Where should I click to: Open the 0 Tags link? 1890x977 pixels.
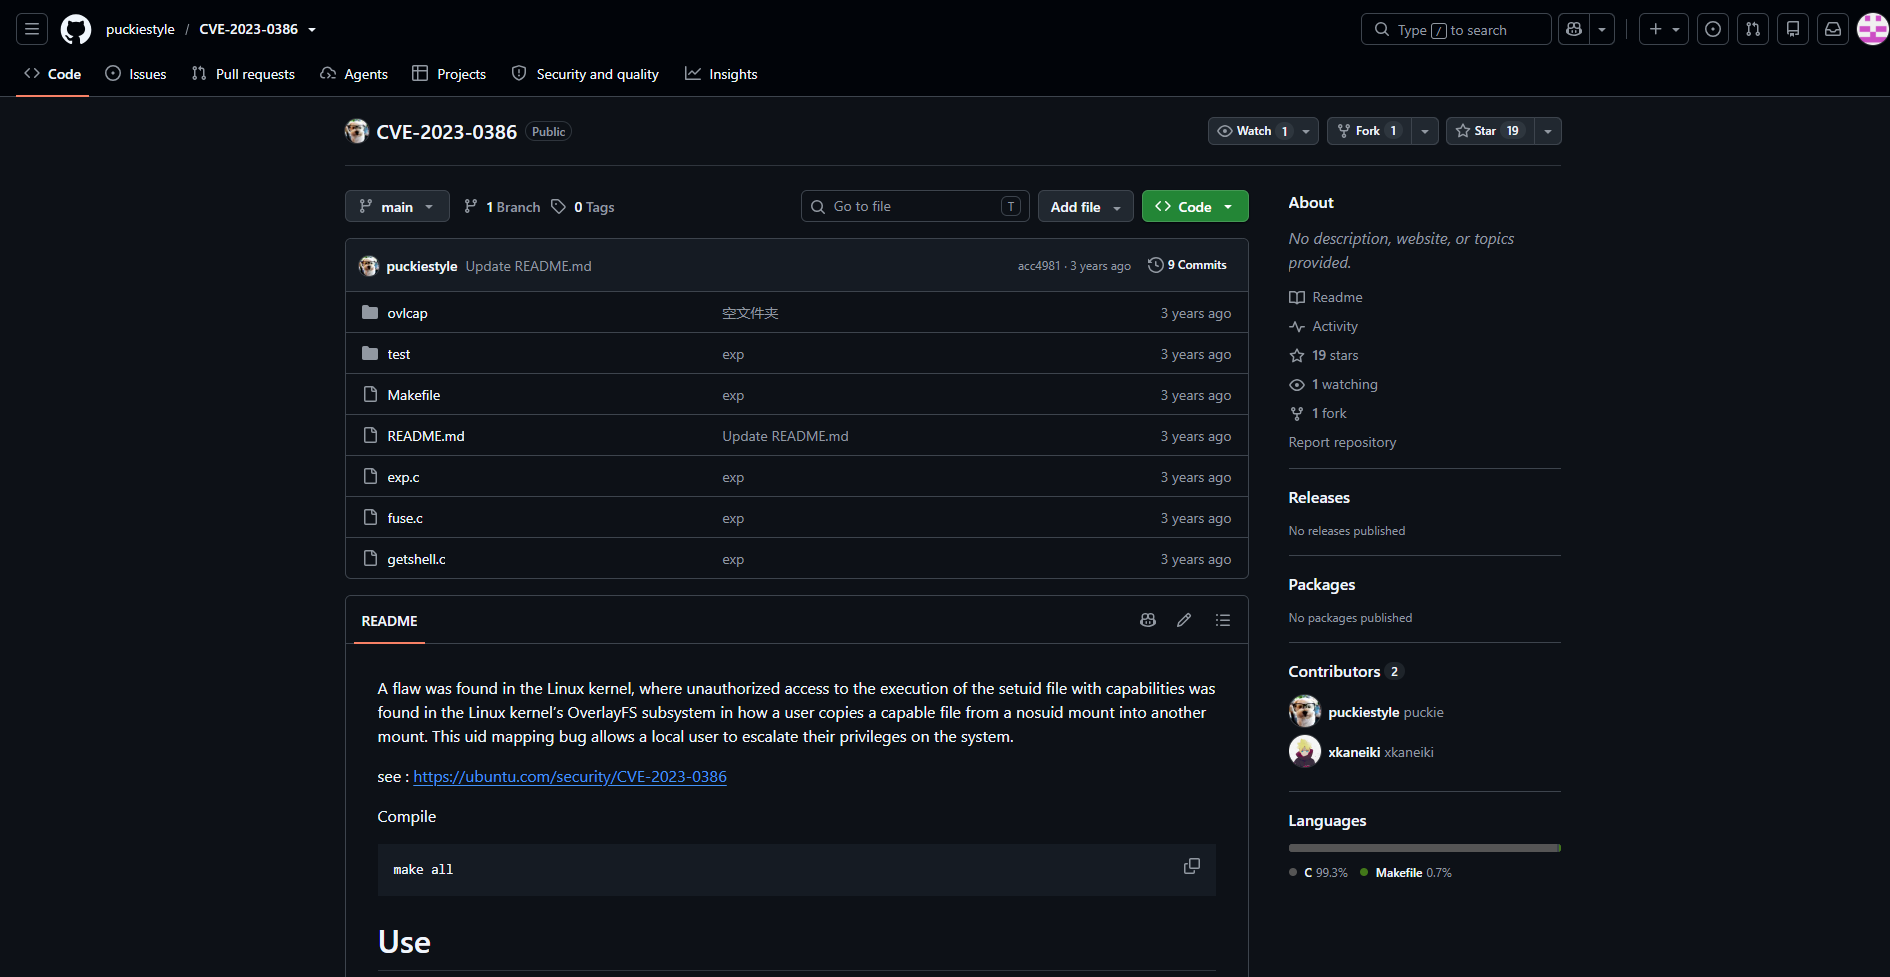583,207
